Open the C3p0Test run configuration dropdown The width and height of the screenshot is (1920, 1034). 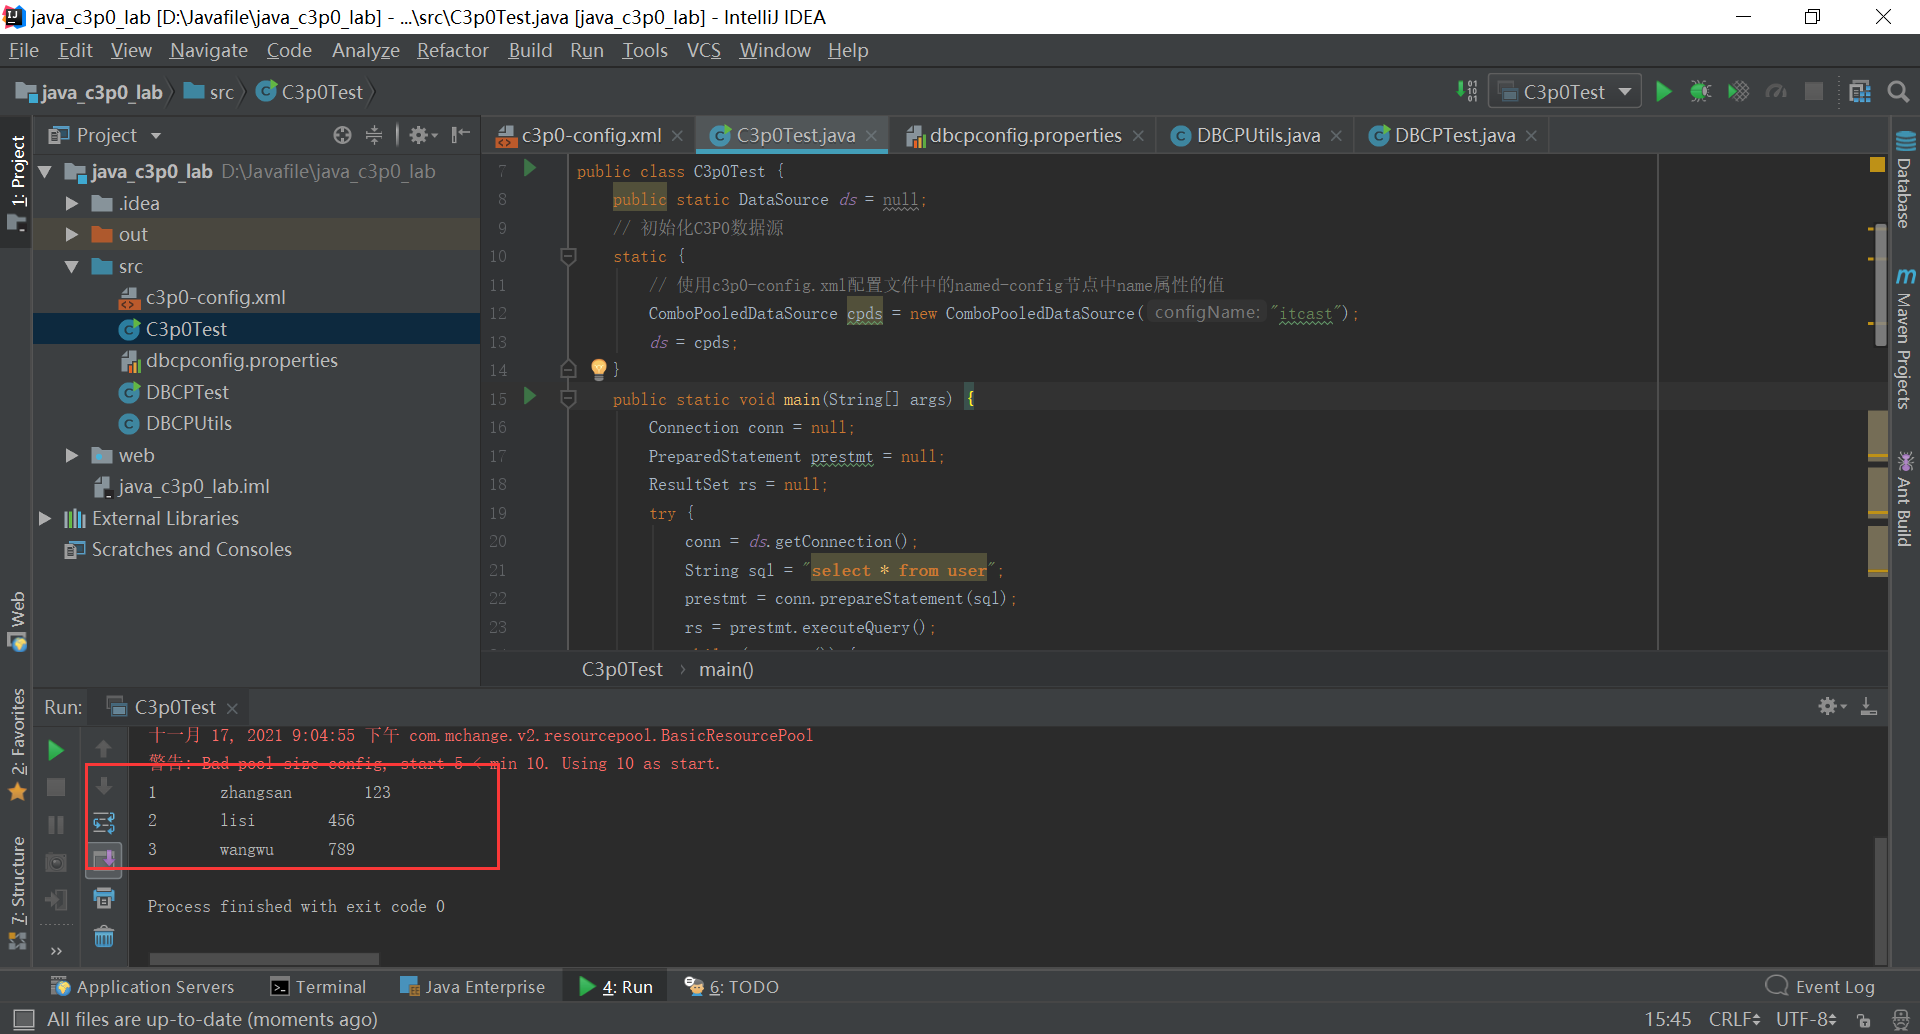point(1565,91)
